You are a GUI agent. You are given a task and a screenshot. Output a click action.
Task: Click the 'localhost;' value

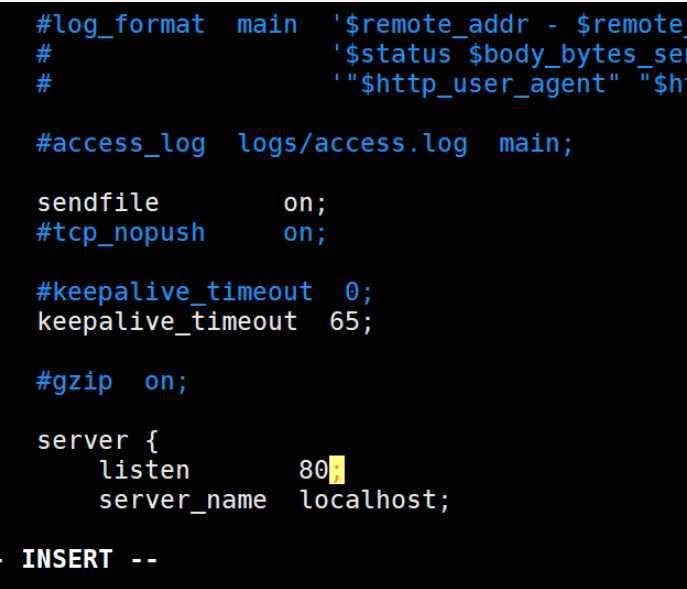point(375,500)
